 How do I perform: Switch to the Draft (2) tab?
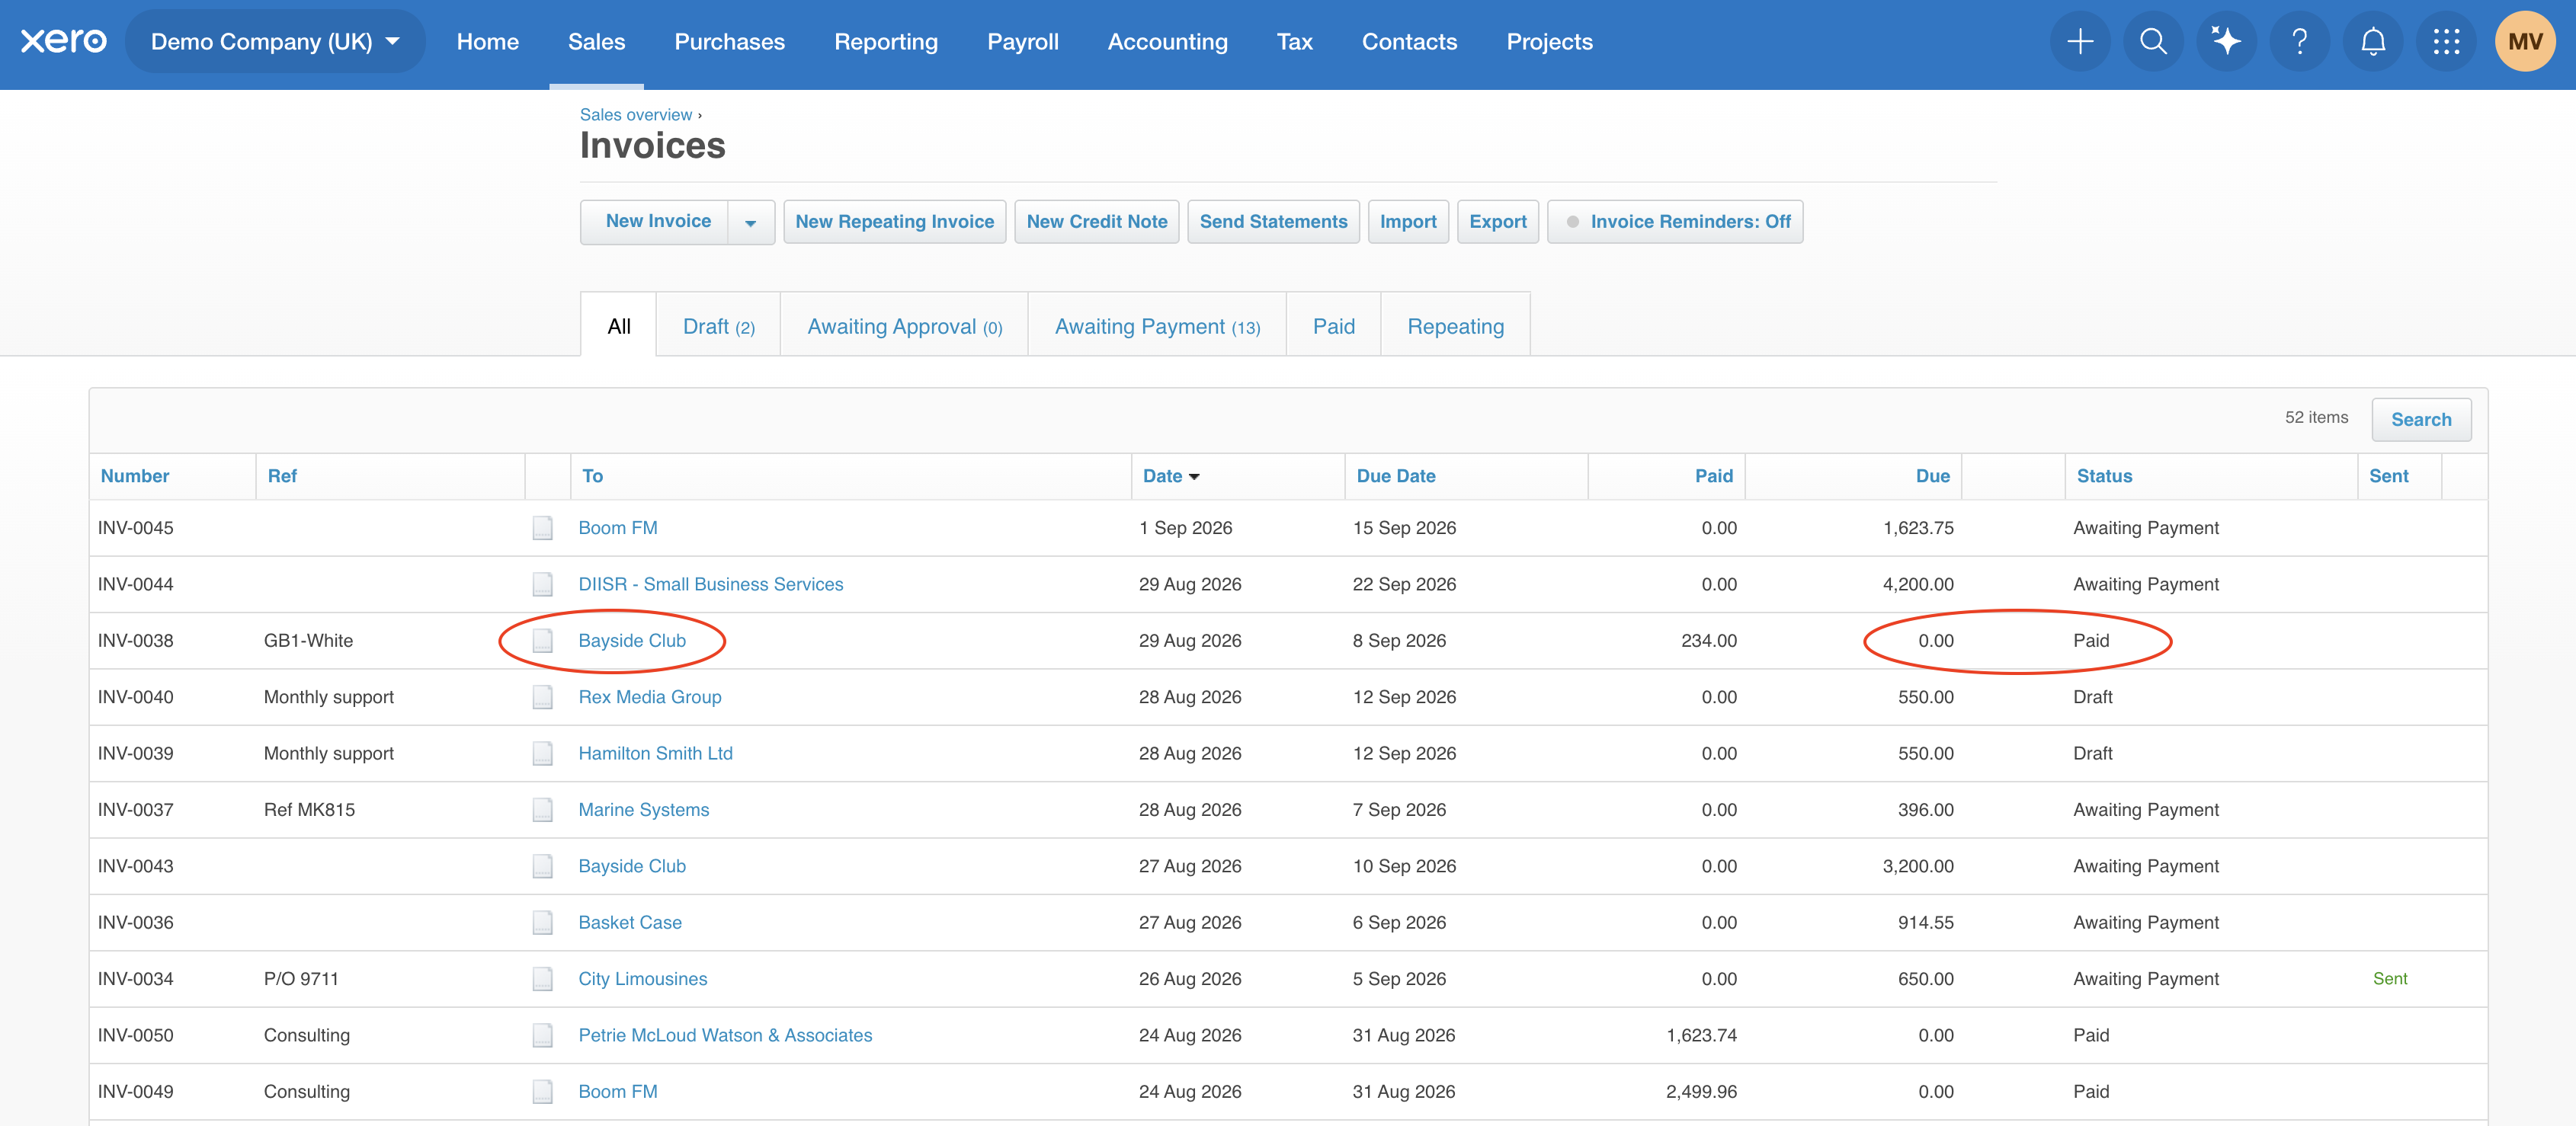click(718, 326)
